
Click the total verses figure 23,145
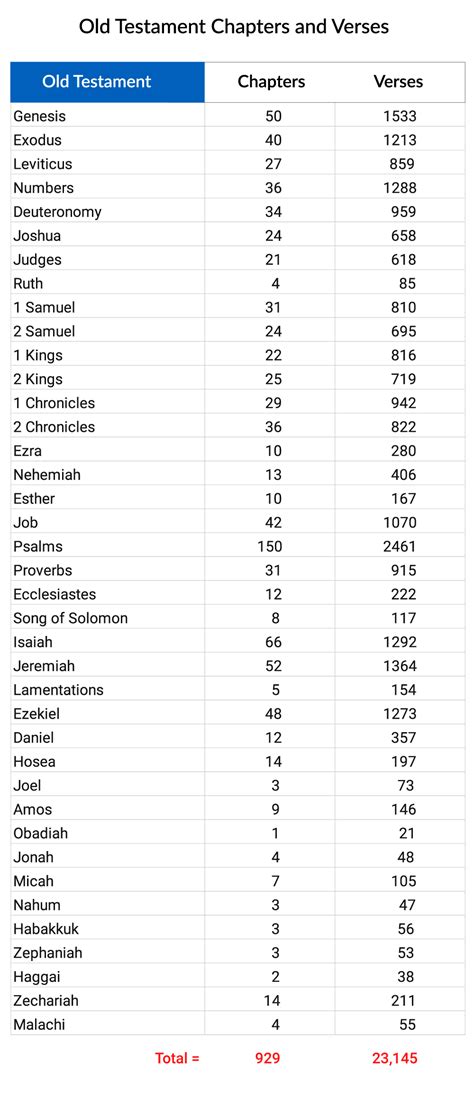coord(395,1059)
